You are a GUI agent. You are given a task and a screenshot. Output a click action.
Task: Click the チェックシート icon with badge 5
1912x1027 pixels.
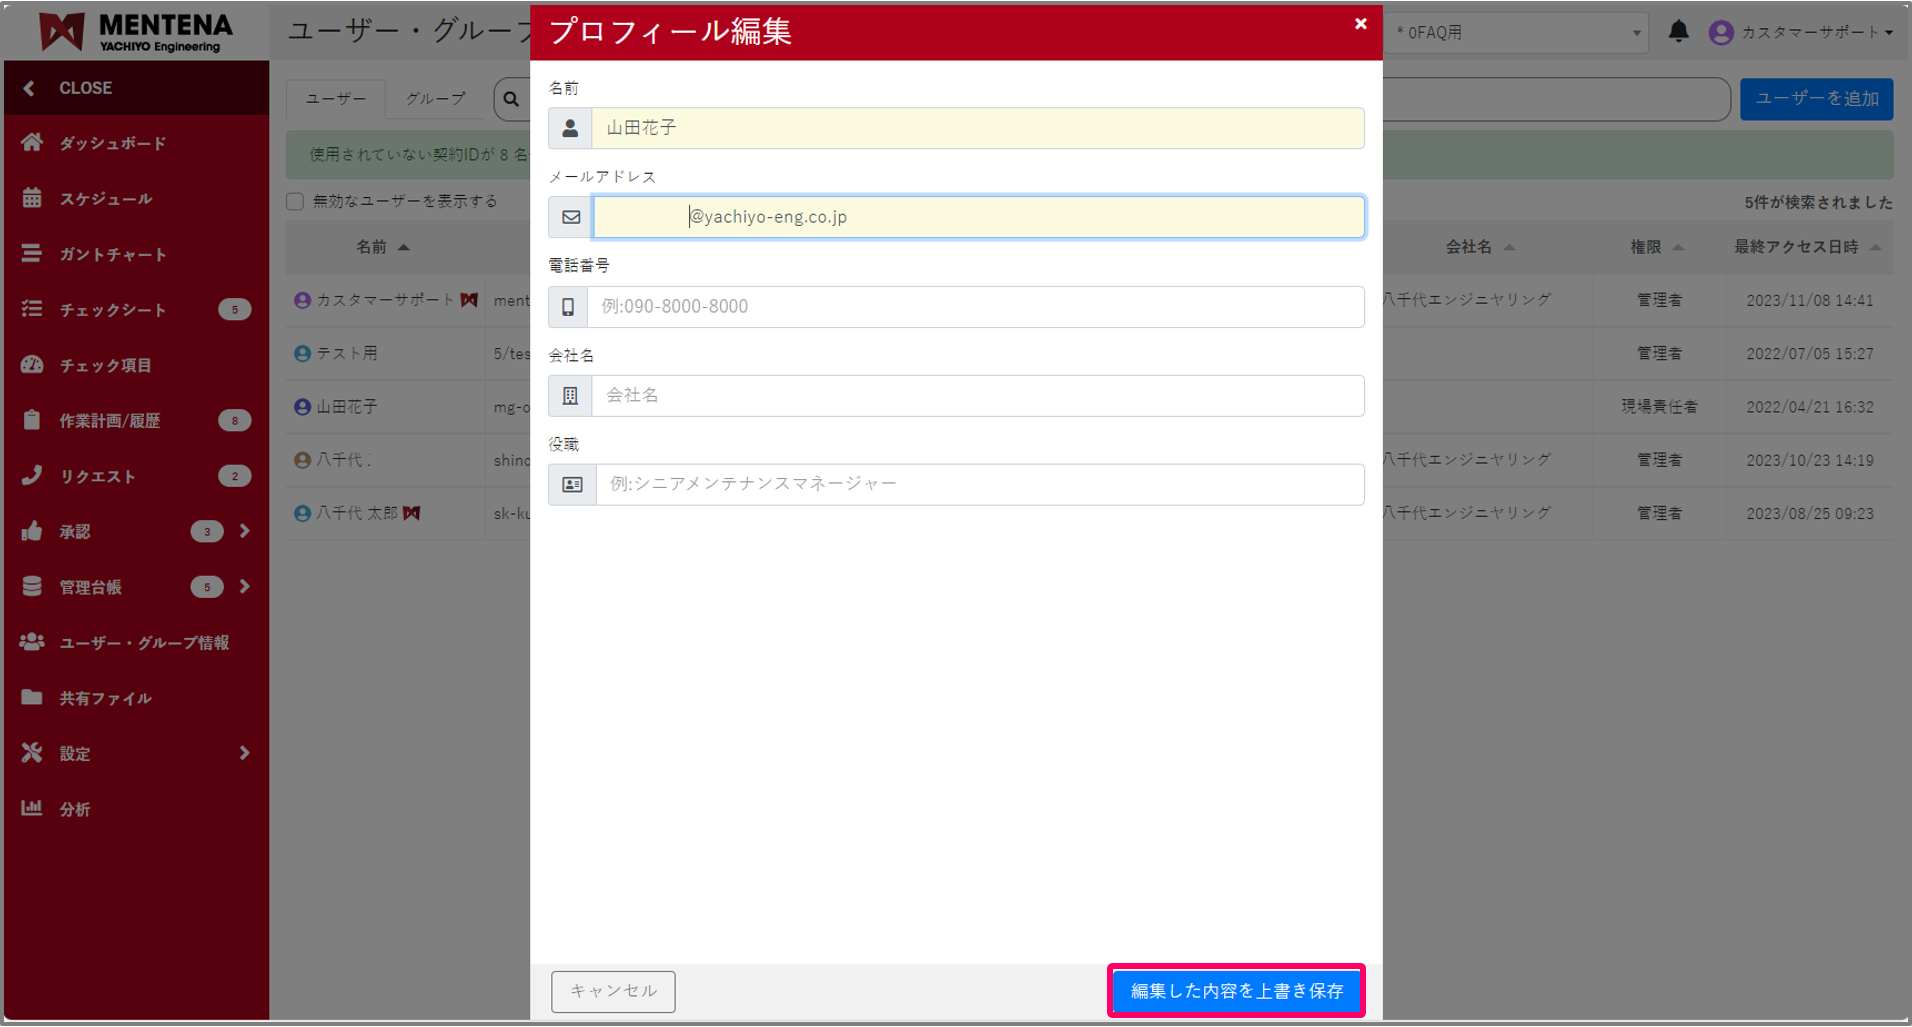[33, 309]
